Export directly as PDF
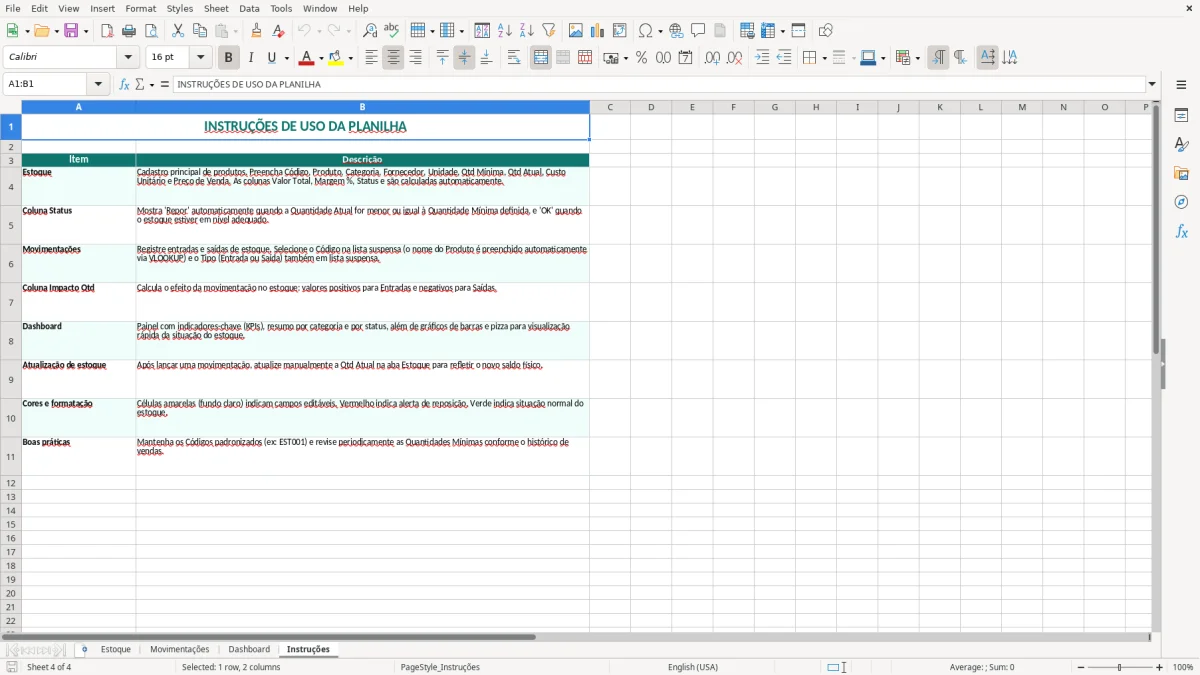Viewport: 1200px width, 675px height. click(x=107, y=31)
